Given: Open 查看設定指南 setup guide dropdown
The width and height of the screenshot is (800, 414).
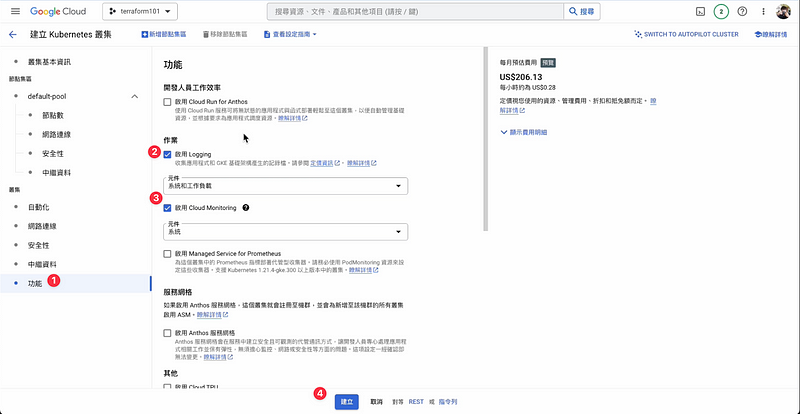Looking at the screenshot, I should pos(290,35).
